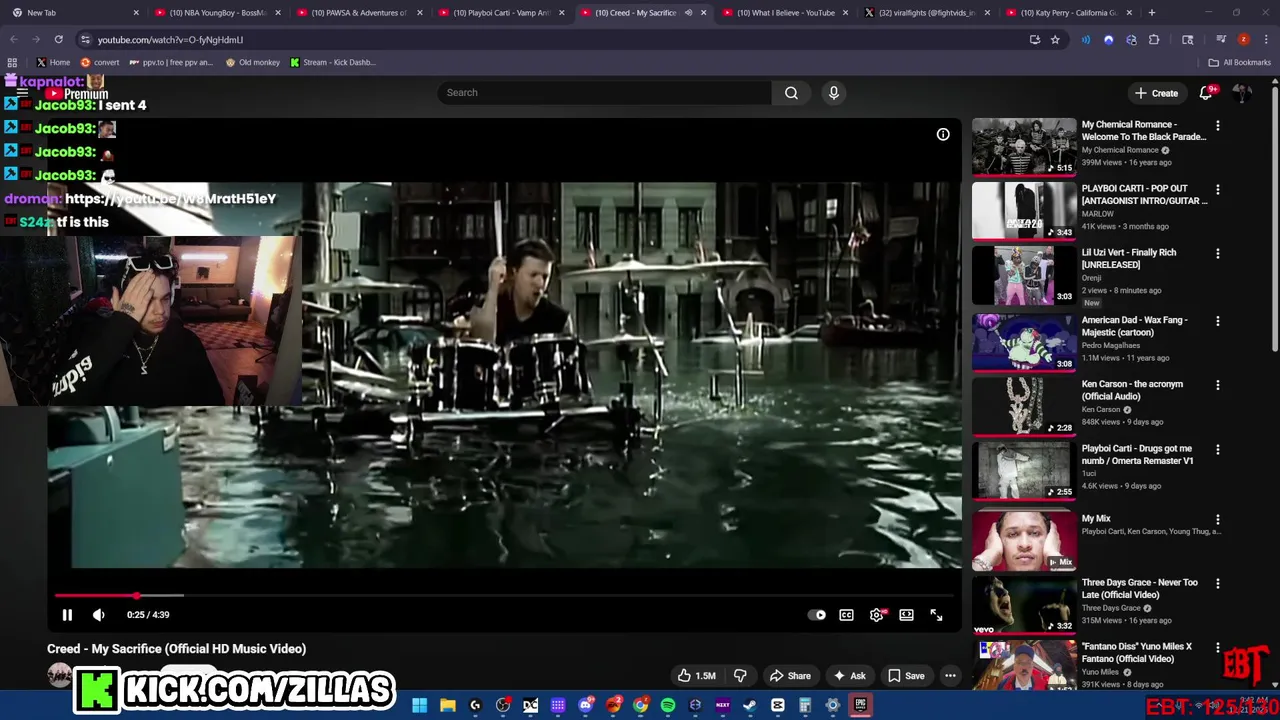Enter full screen video mode
The image size is (1280, 720).
tap(936, 615)
